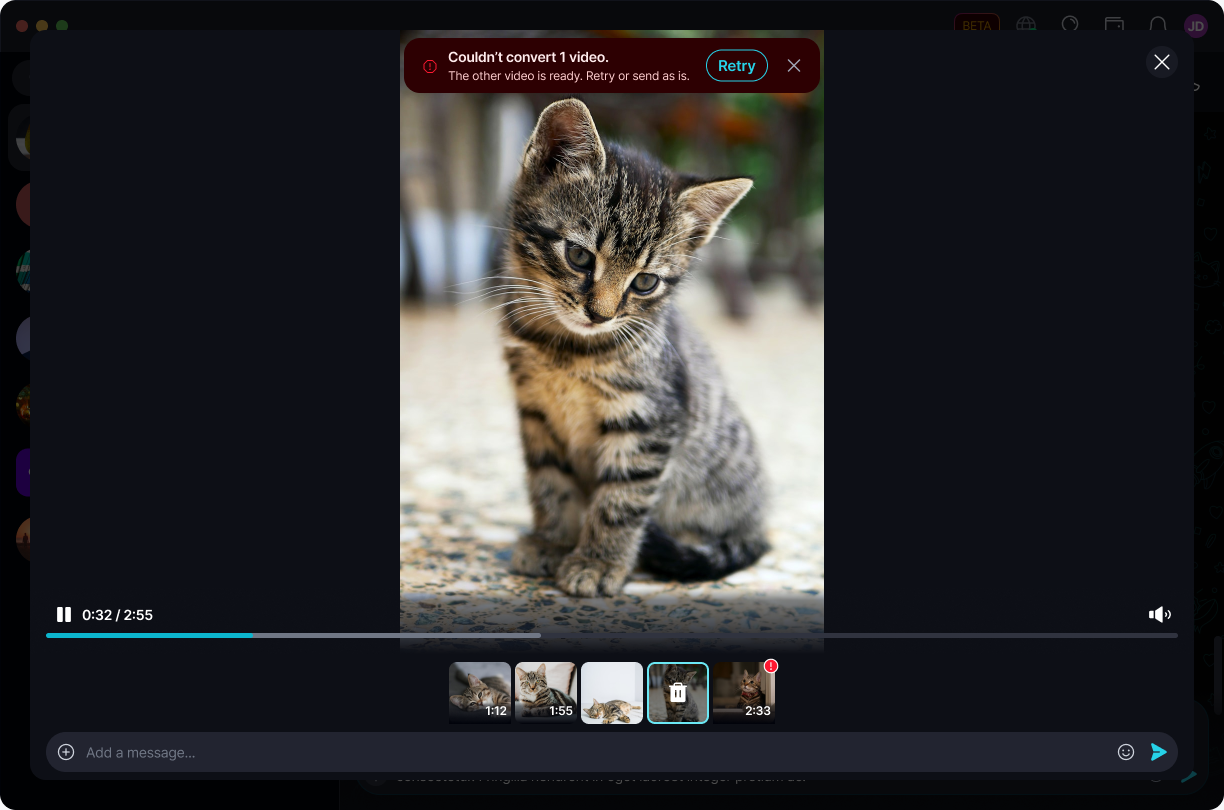This screenshot has width=1224, height=810.
Task: Click the red error badge on 2:33 thumbnail
Action: 771,665
